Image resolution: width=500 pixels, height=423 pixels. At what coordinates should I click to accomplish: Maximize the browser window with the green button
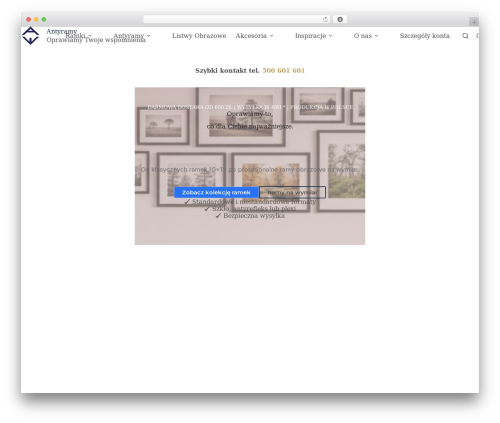point(44,19)
